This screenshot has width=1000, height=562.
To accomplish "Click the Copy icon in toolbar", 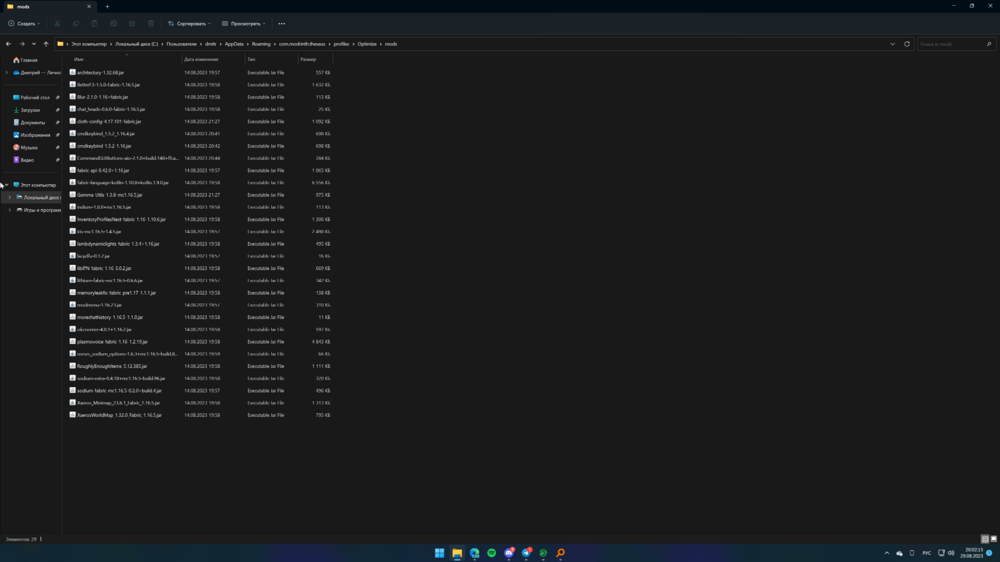I will [x=76, y=24].
